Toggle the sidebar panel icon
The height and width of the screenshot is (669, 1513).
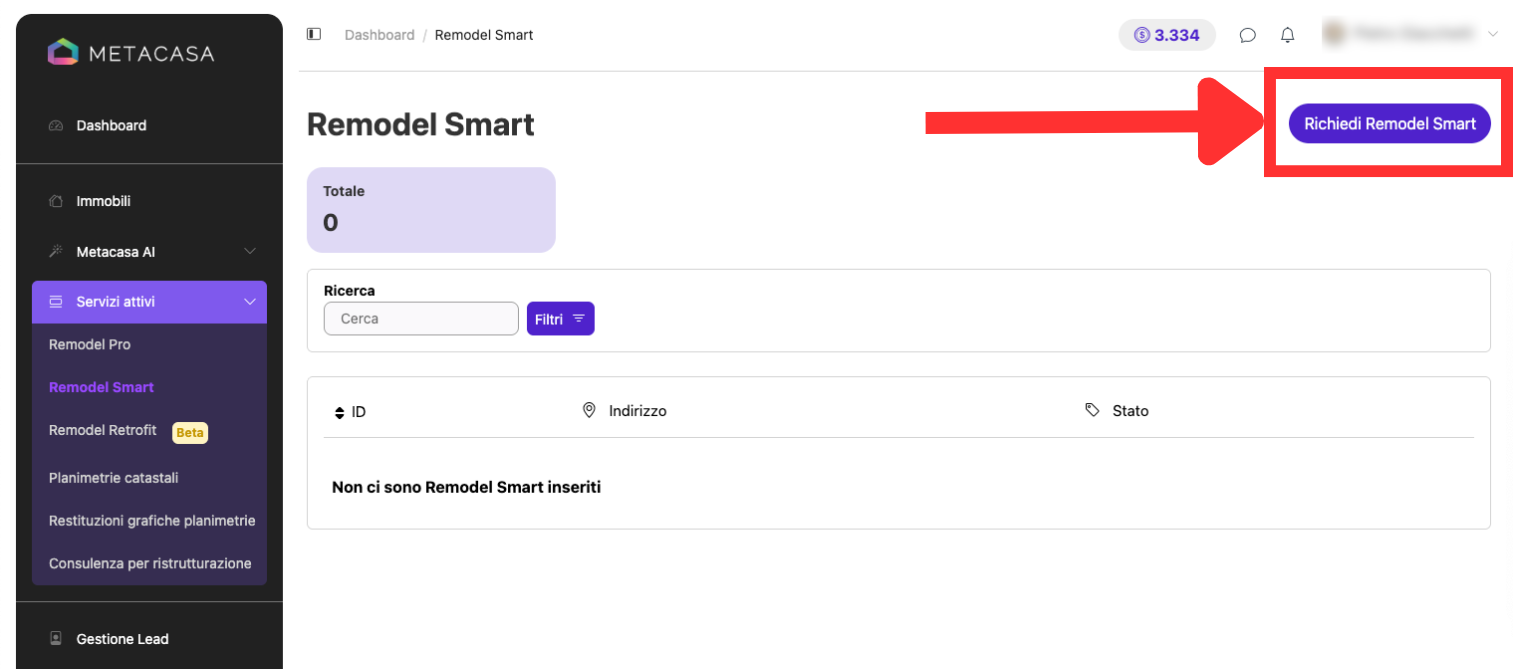[x=314, y=34]
